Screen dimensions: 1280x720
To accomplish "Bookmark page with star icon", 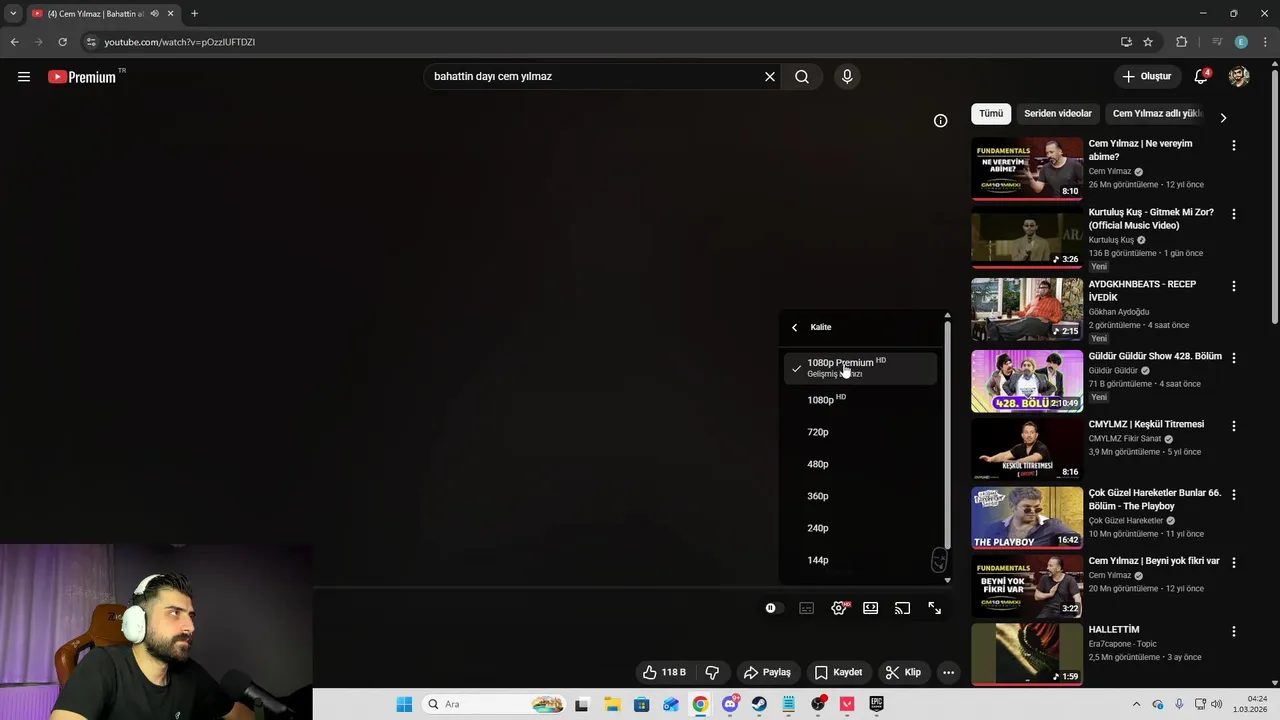I will coord(1148,42).
